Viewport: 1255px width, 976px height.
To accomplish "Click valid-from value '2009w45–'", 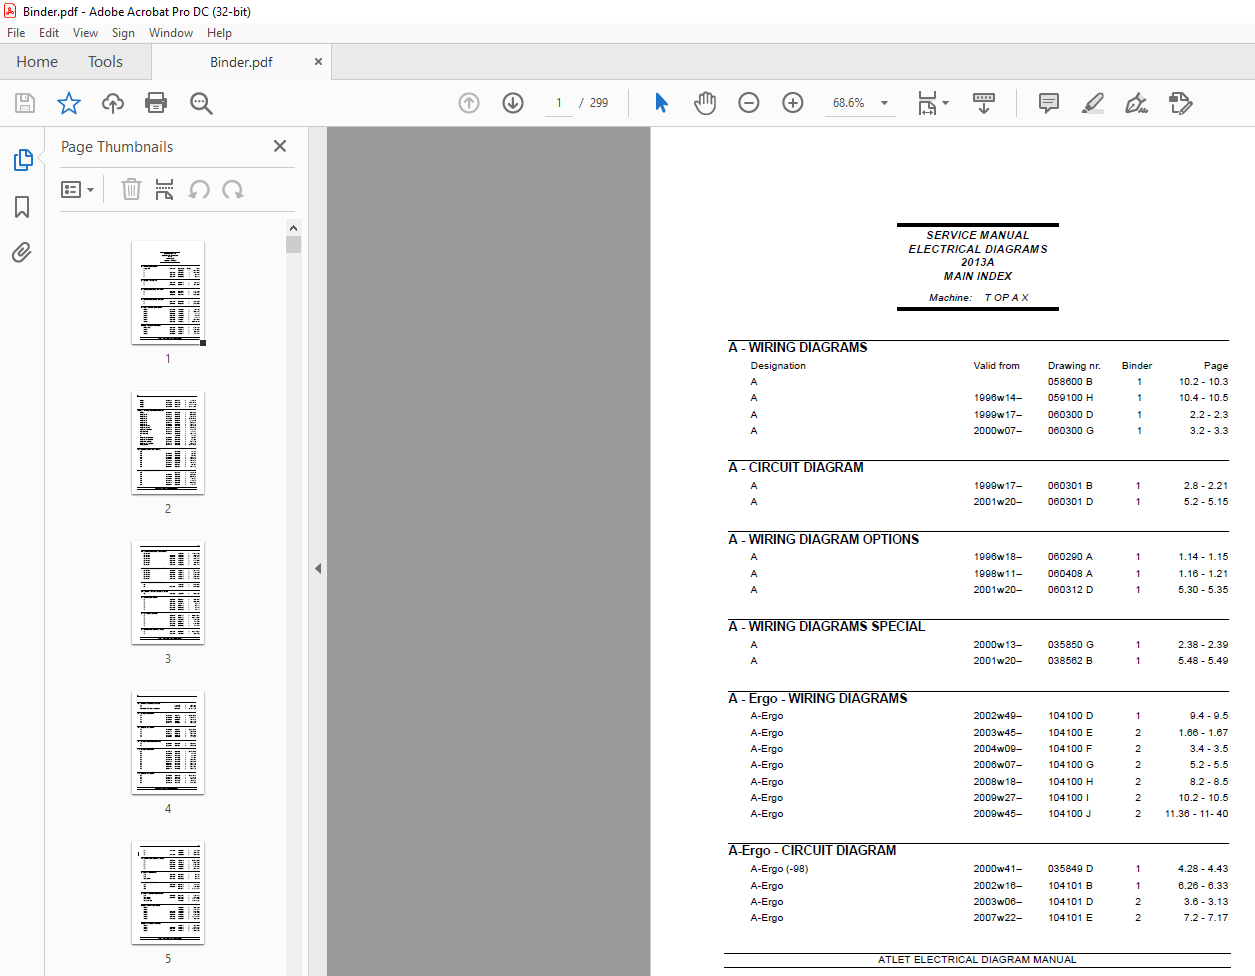I will [998, 814].
